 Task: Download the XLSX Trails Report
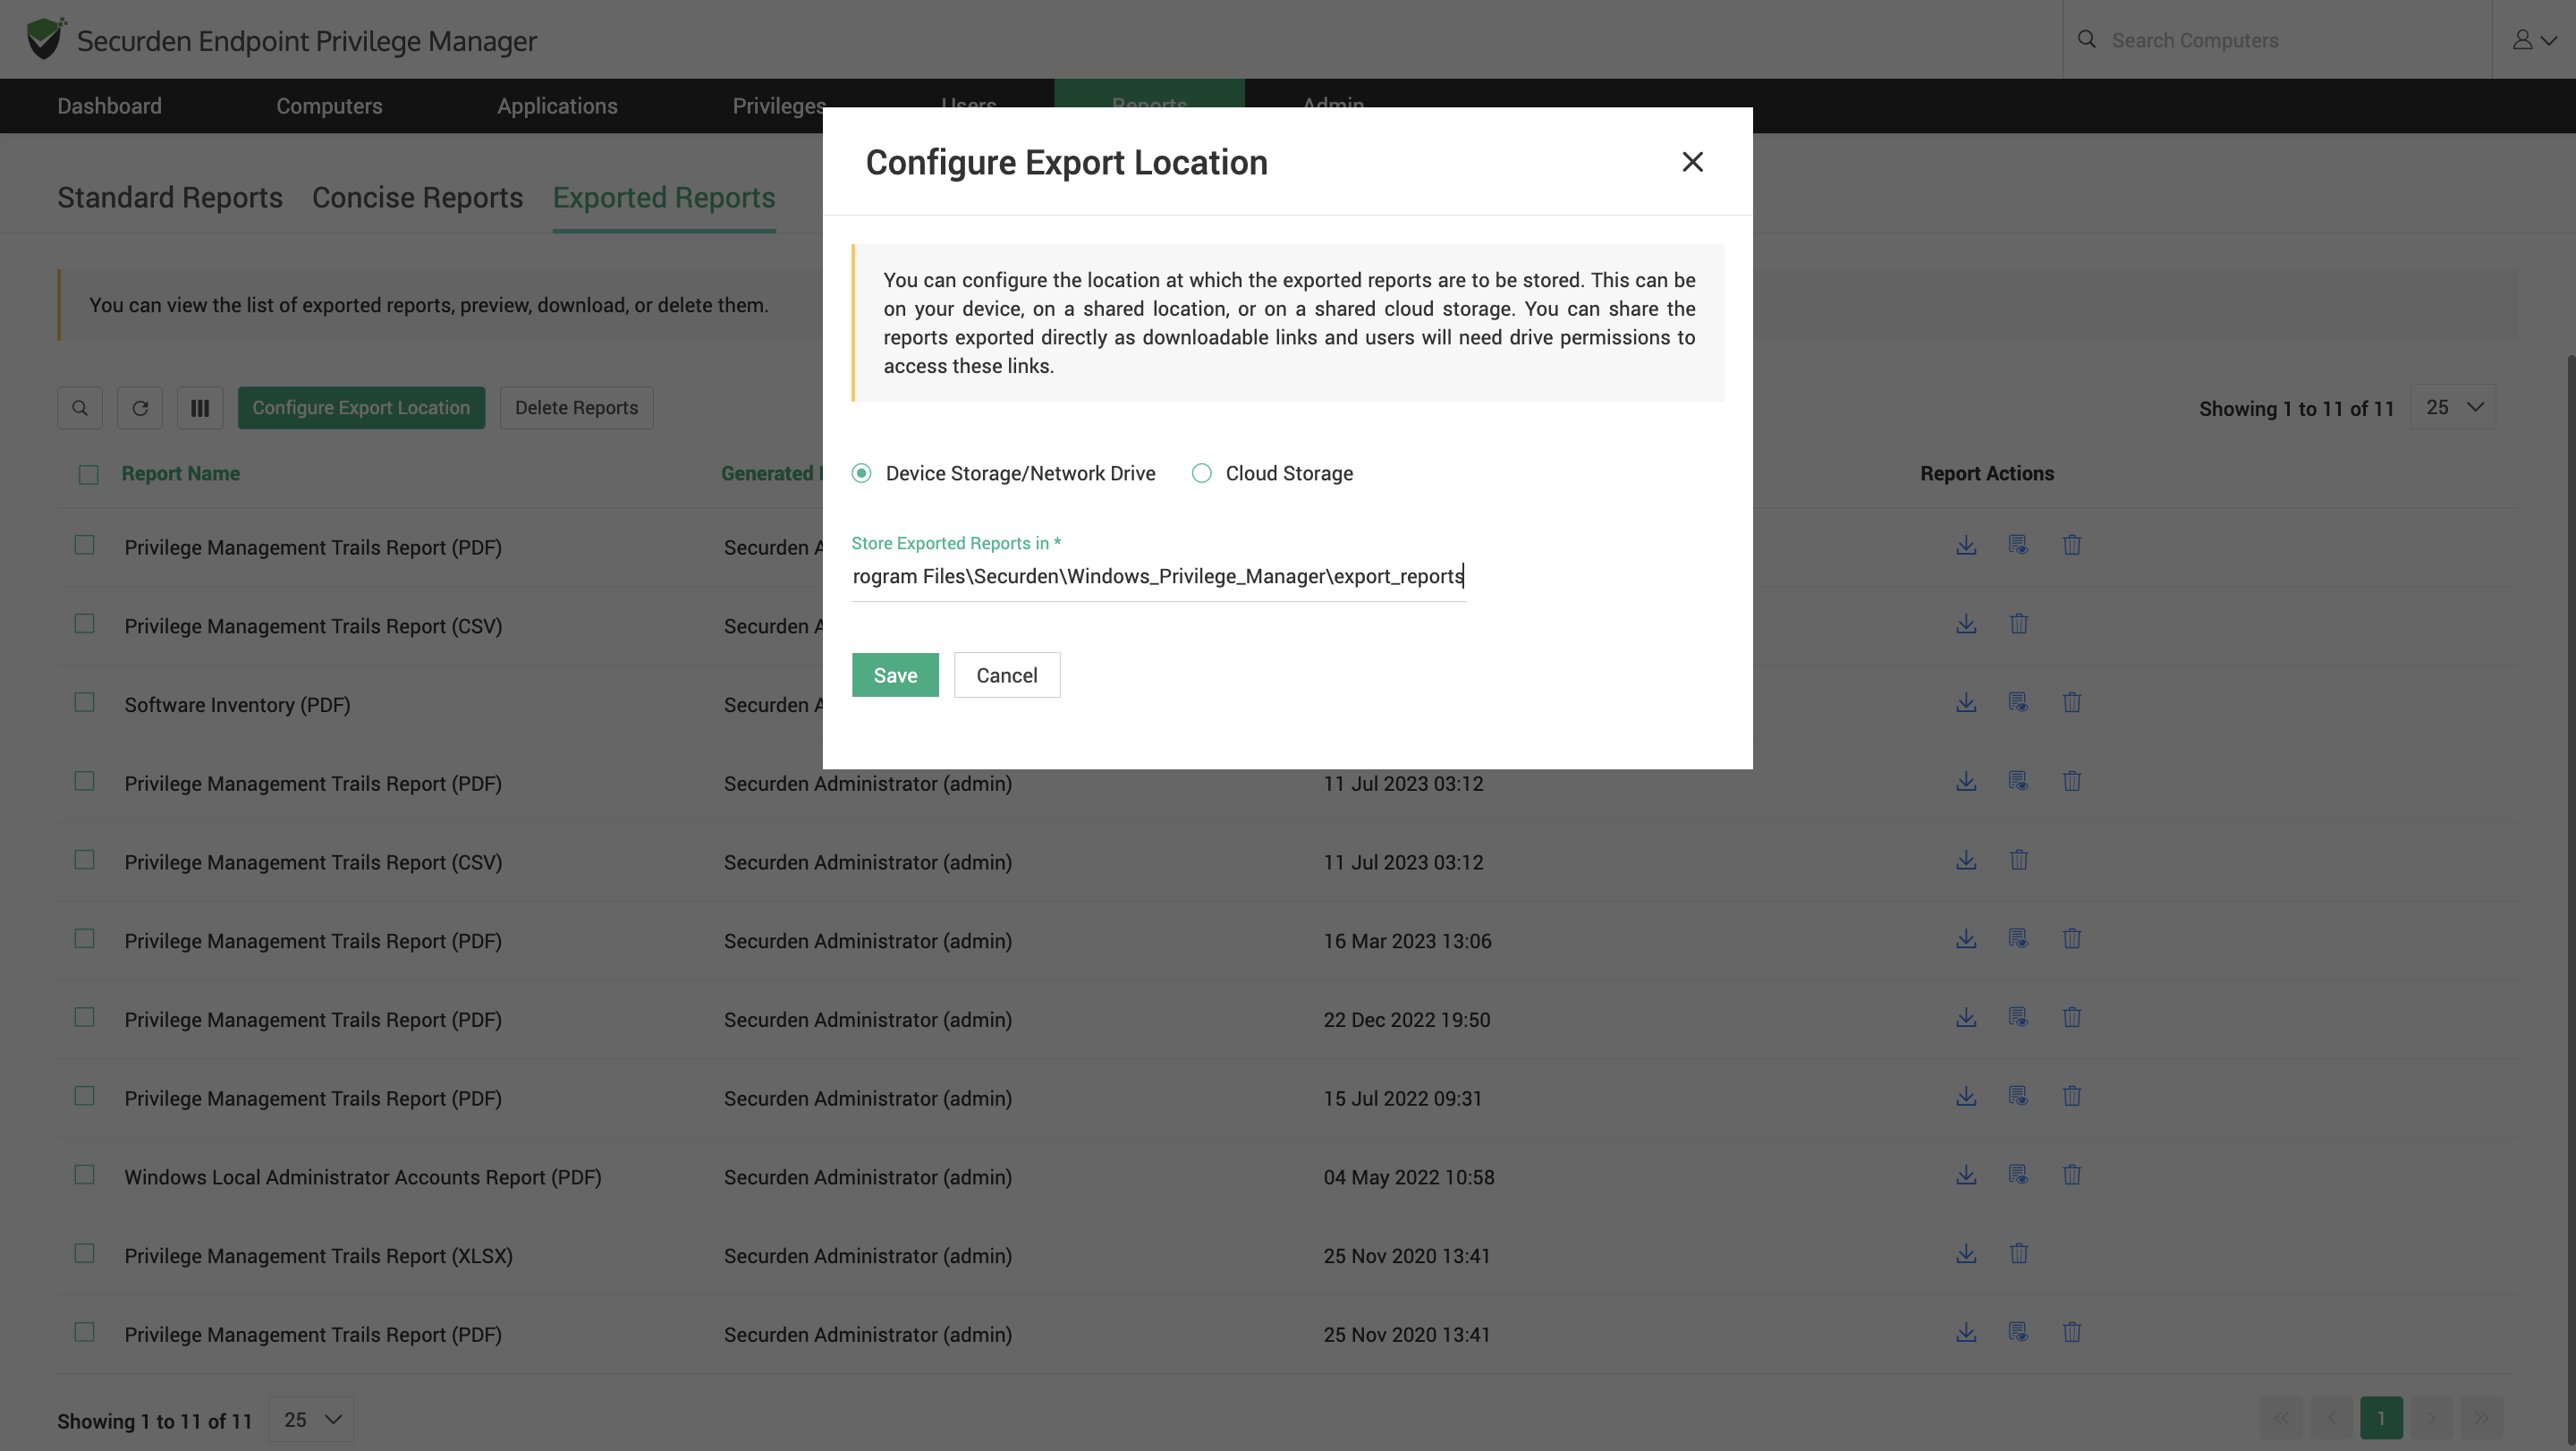1966,1254
